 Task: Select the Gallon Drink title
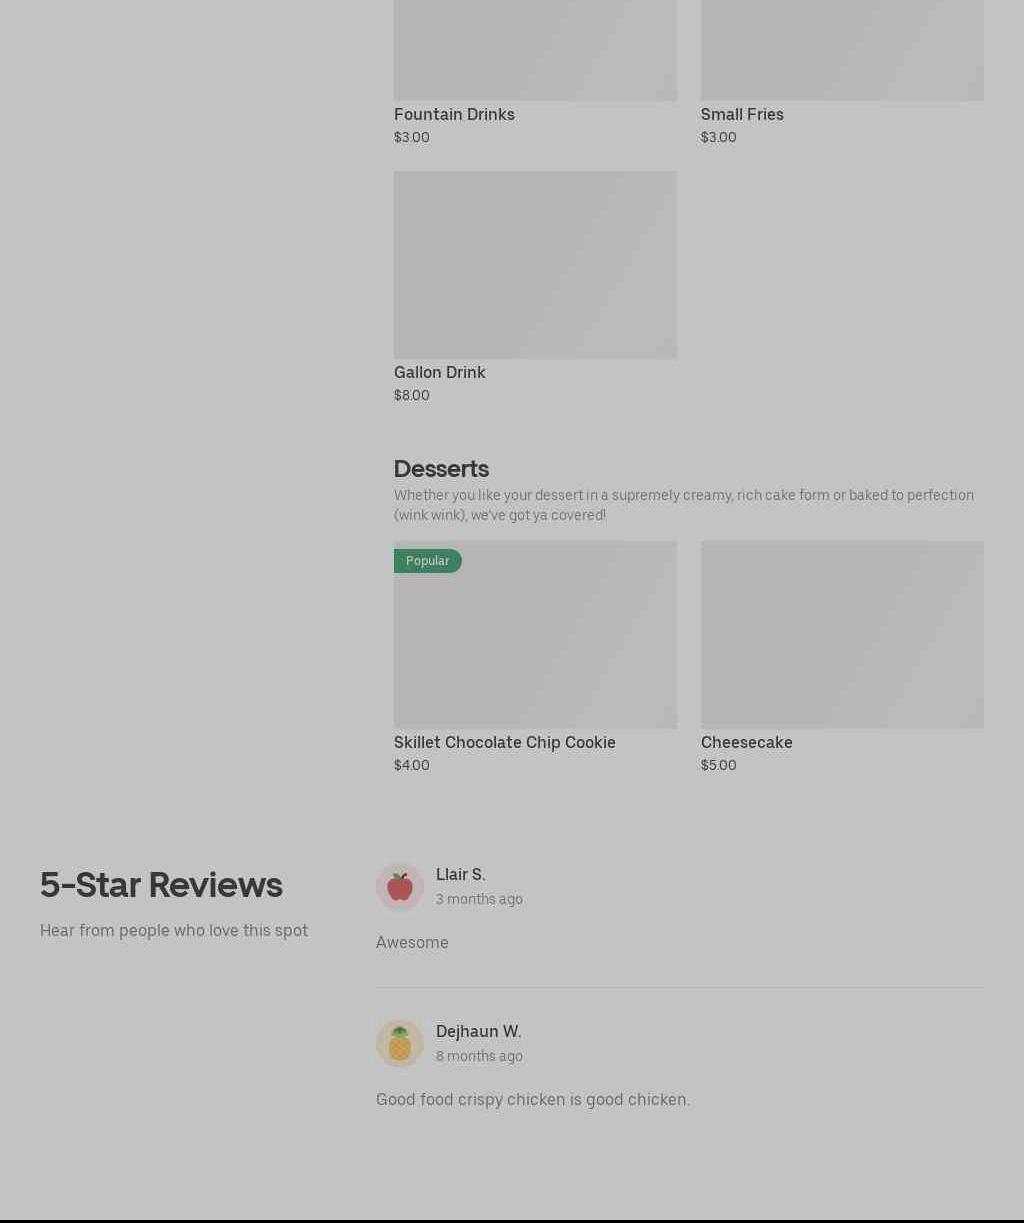point(439,372)
